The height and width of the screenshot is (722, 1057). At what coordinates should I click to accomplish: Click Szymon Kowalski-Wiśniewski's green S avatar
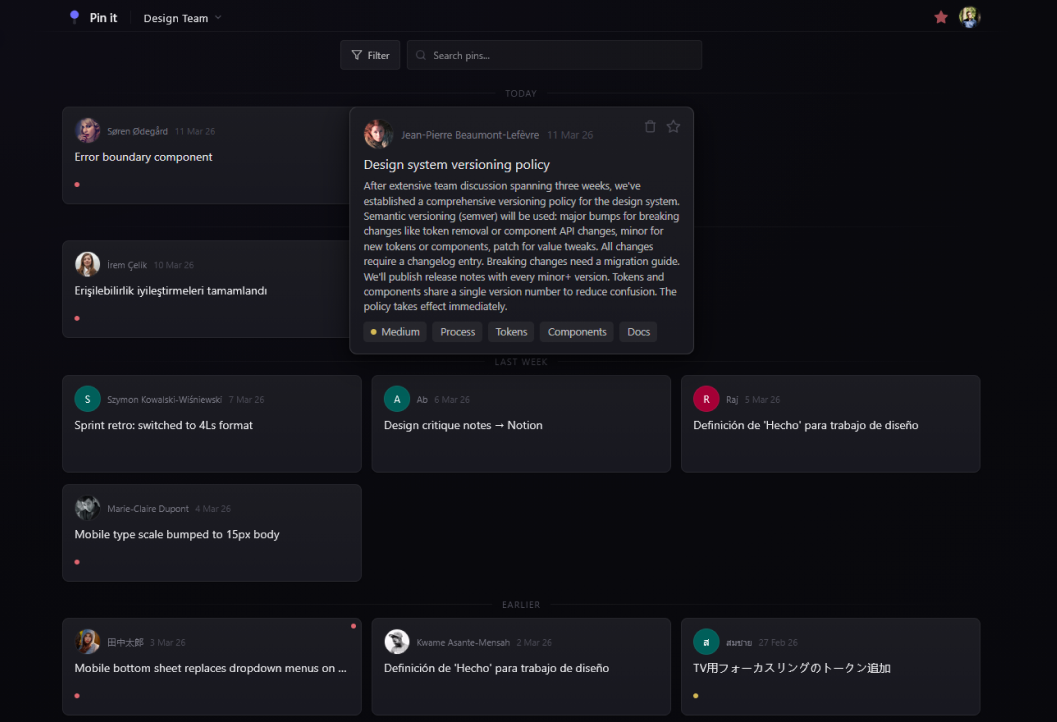point(87,398)
